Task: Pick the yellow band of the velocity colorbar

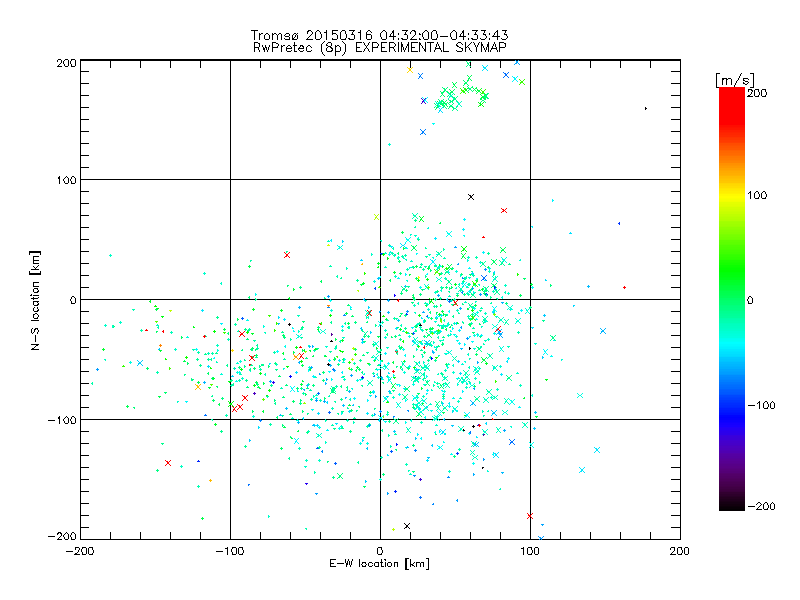Action: point(732,195)
